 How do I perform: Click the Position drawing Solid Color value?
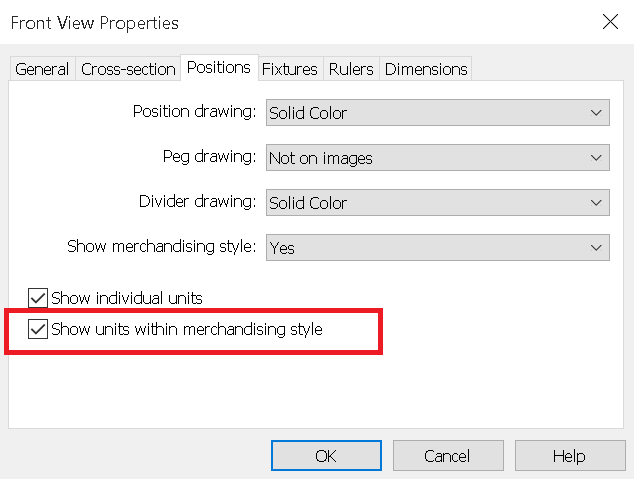point(308,113)
